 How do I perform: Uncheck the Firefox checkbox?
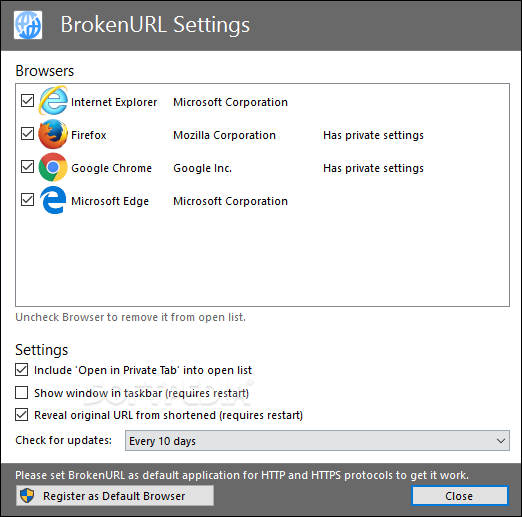27,133
